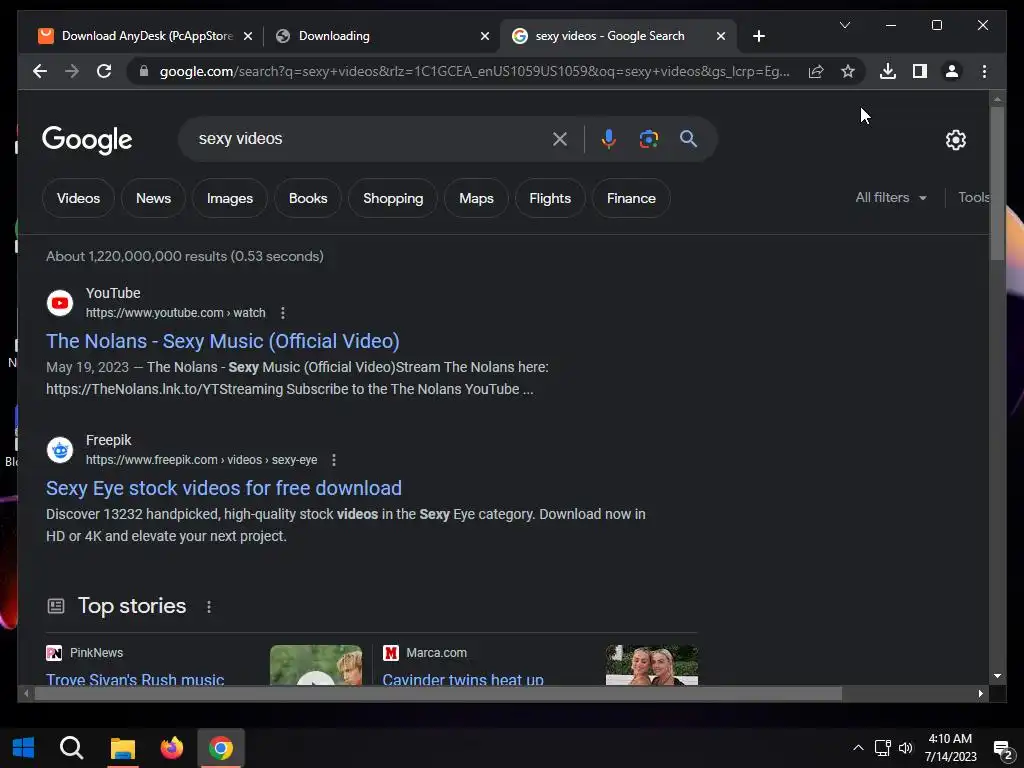Filter results by Images
Screen dimensions: 1024x768
click(x=230, y=198)
